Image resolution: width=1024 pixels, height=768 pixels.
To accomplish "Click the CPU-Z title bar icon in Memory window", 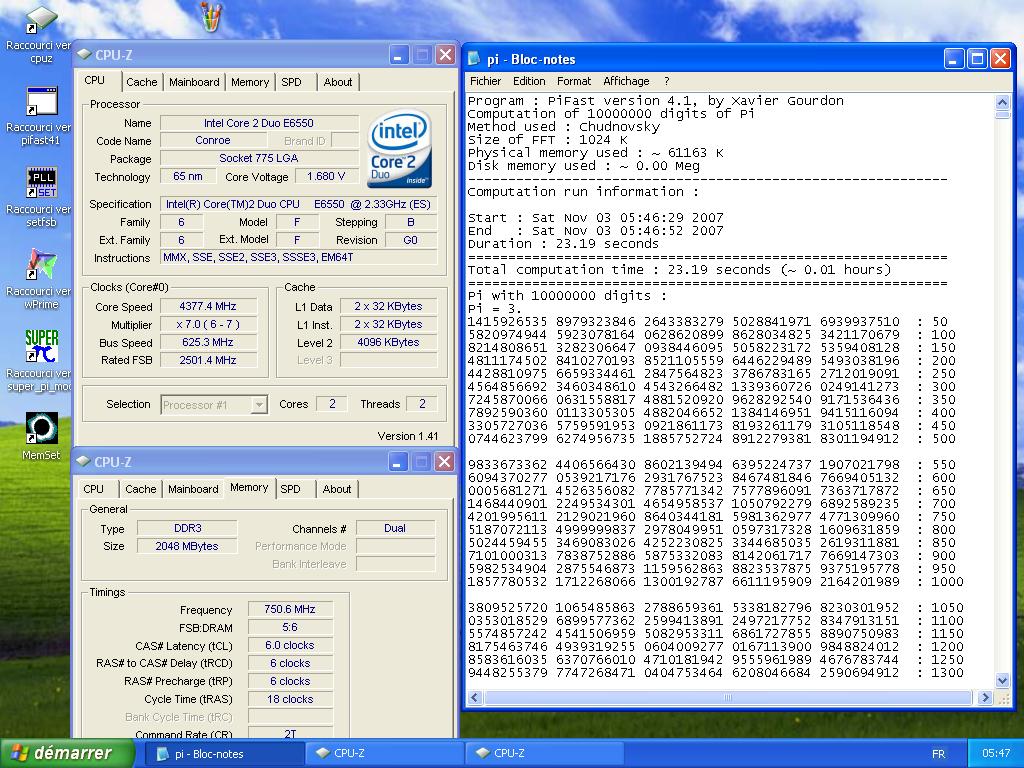I will [x=83, y=462].
